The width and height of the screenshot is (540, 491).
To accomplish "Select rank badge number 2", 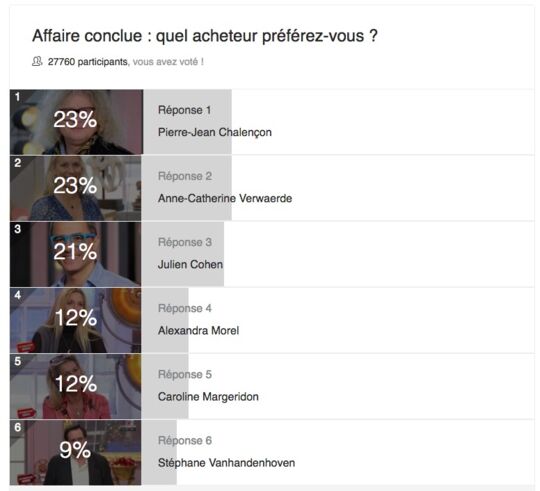I will [x=18, y=163].
